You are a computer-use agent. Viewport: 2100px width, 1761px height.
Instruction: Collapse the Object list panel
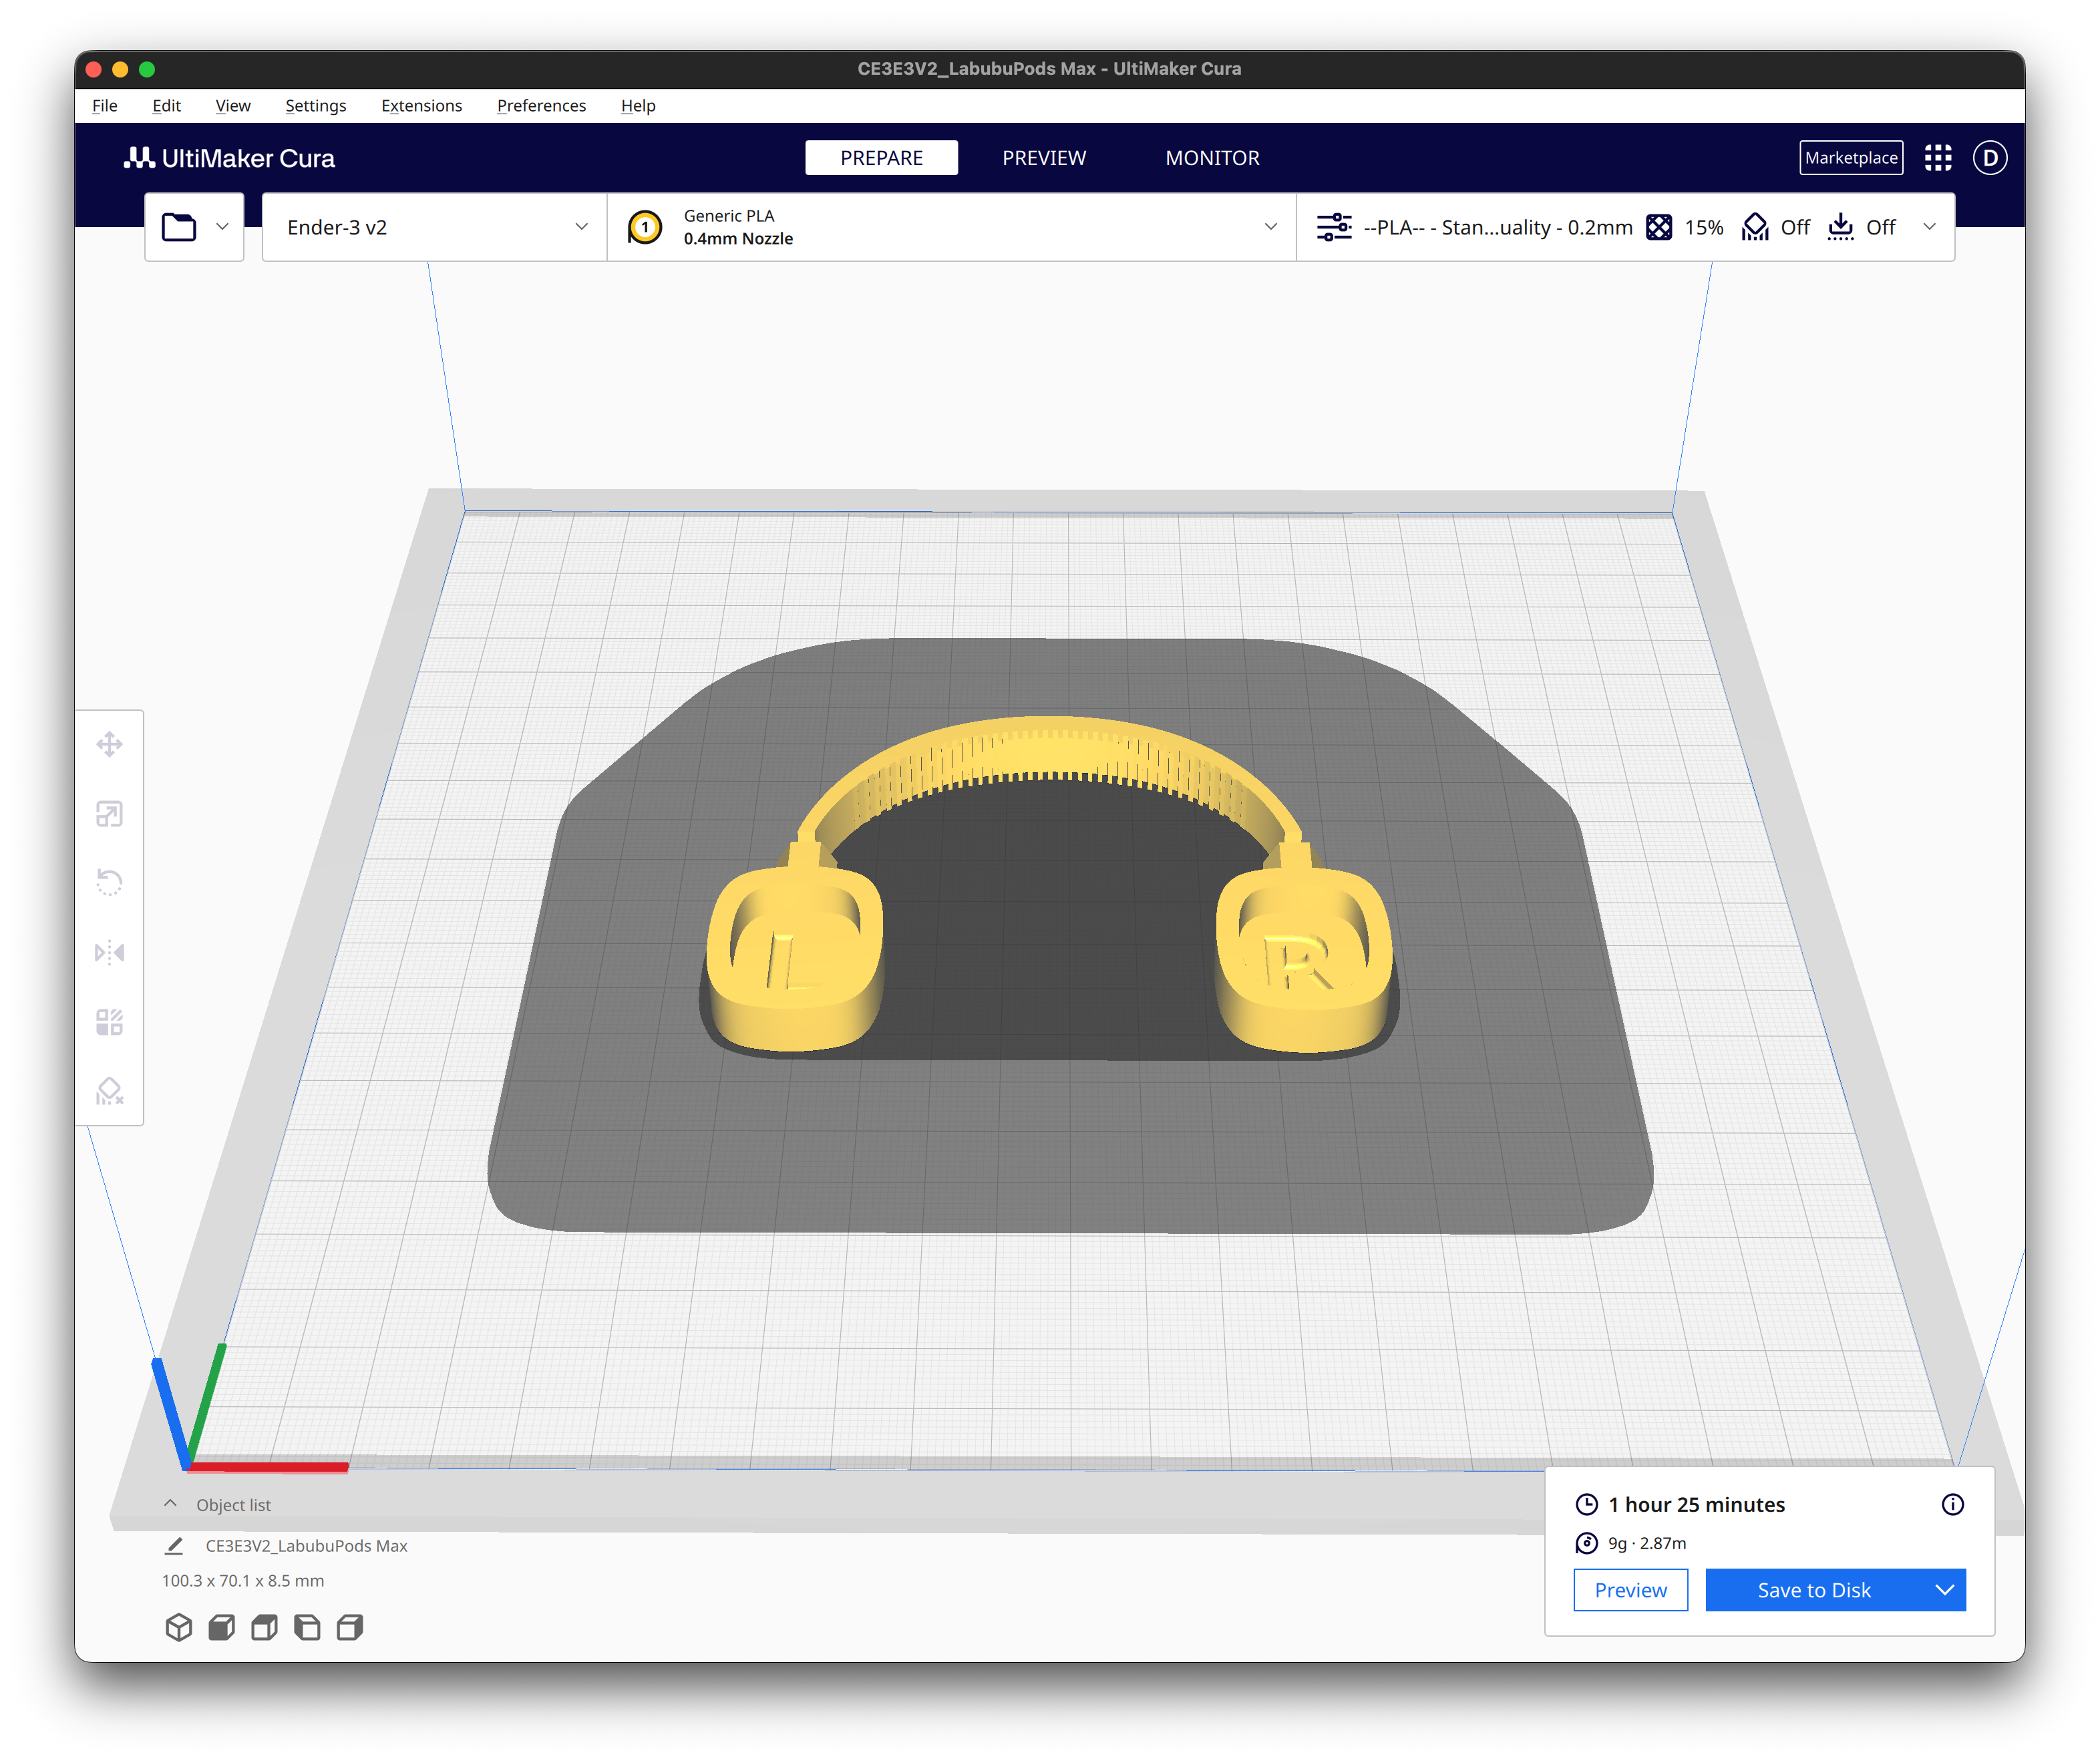pos(170,1504)
